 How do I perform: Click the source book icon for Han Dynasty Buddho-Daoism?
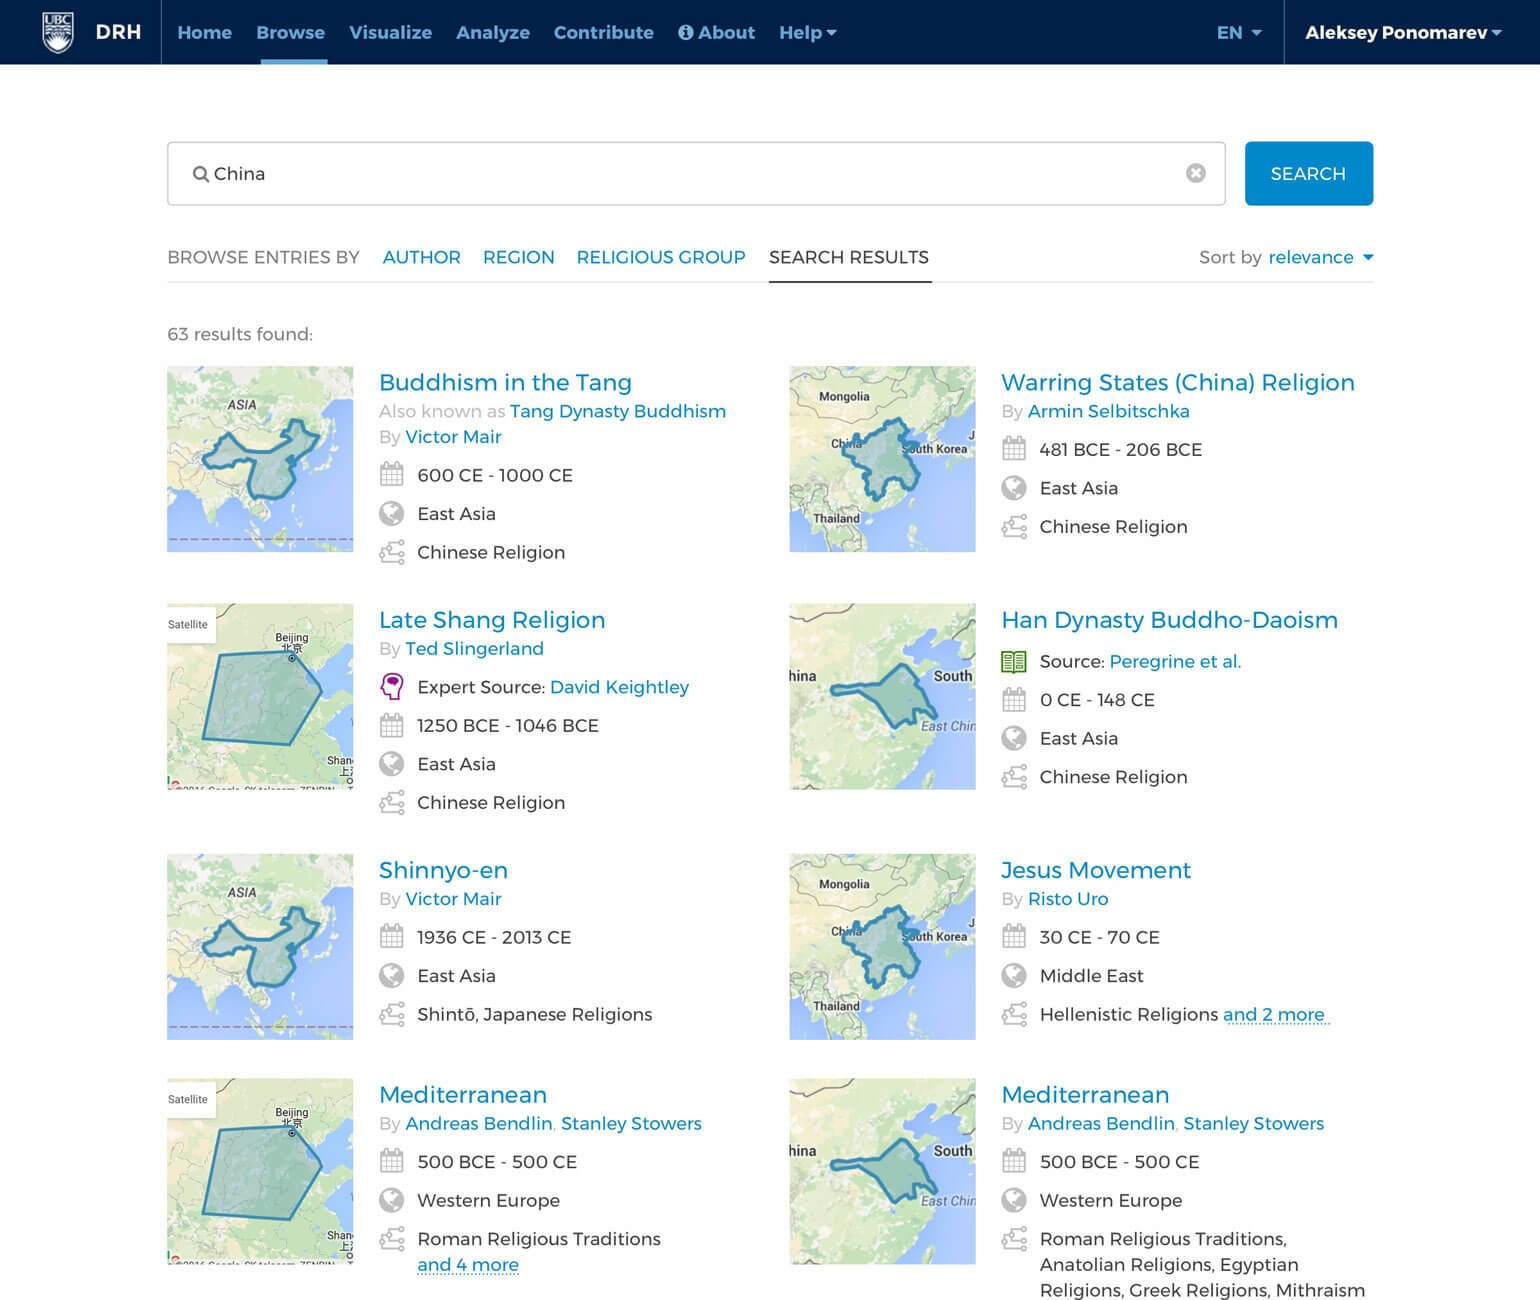[x=1015, y=661]
